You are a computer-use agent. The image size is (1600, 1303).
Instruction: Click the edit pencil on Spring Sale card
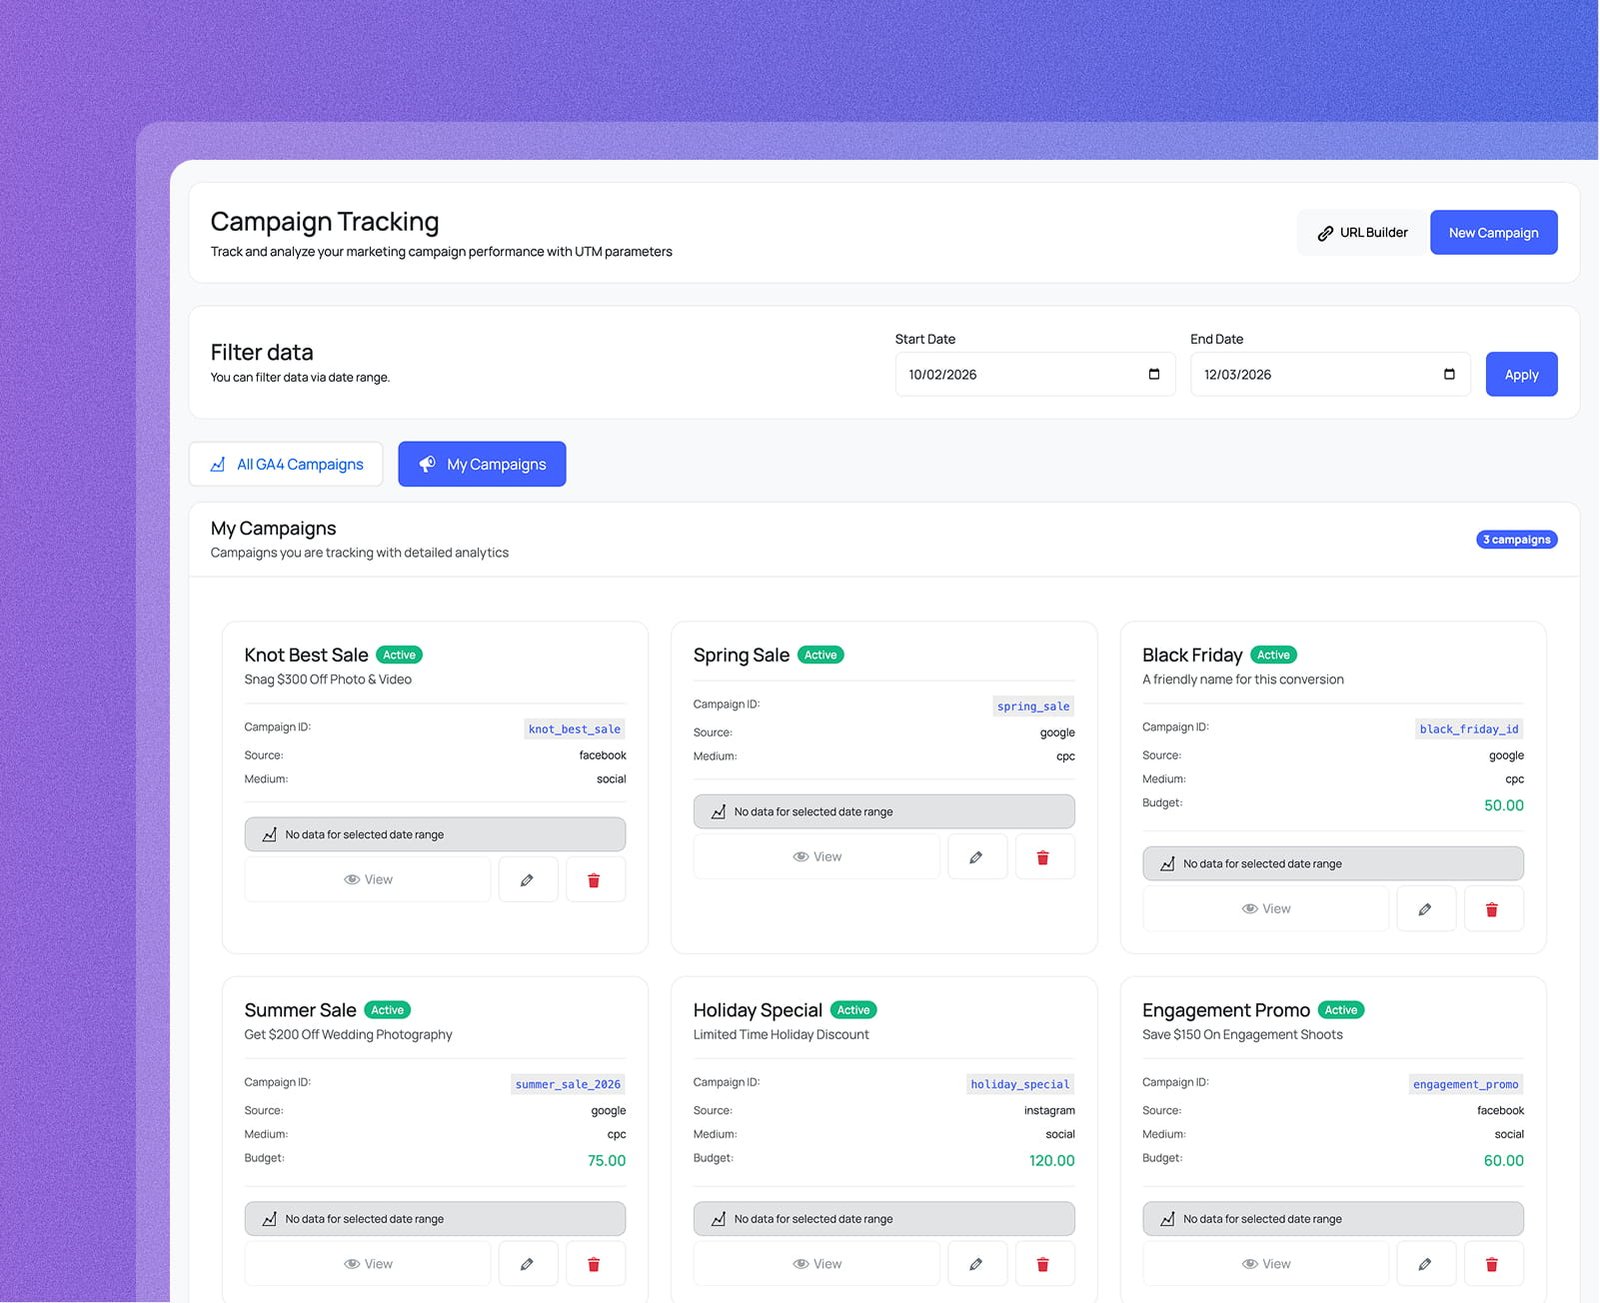(x=976, y=857)
